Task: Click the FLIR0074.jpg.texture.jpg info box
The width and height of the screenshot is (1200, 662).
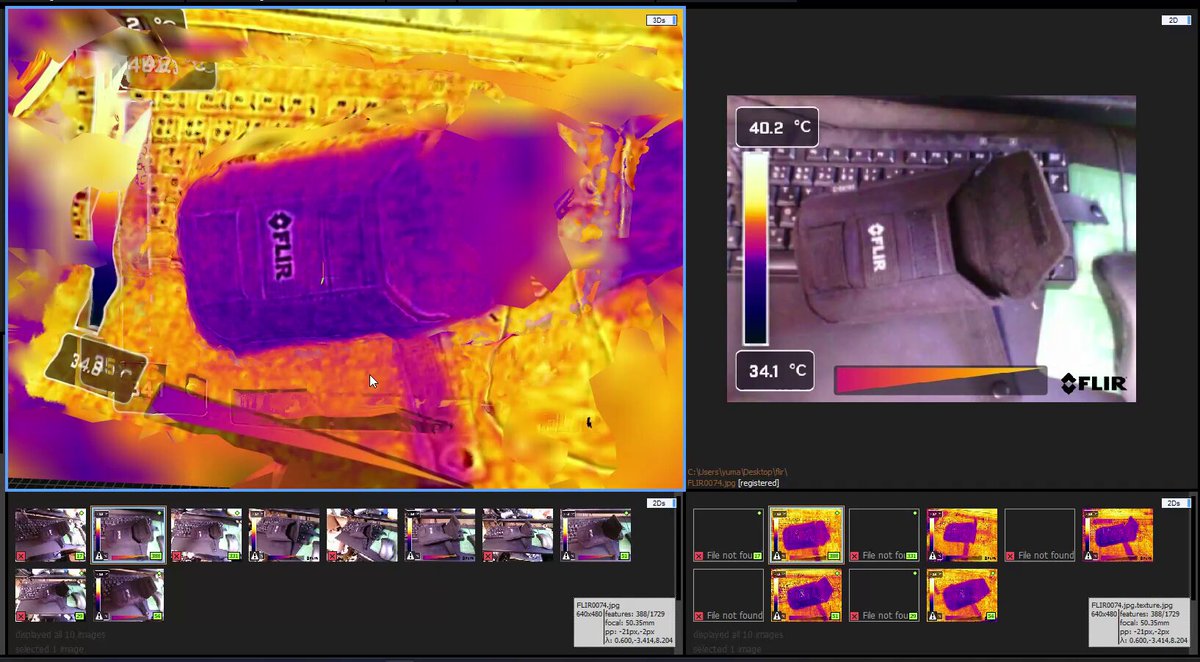Action: coord(1140,622)
